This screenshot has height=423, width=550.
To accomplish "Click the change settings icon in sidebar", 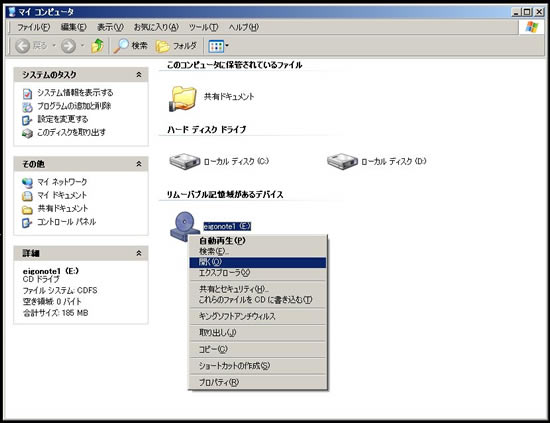I will click(27, 120).
